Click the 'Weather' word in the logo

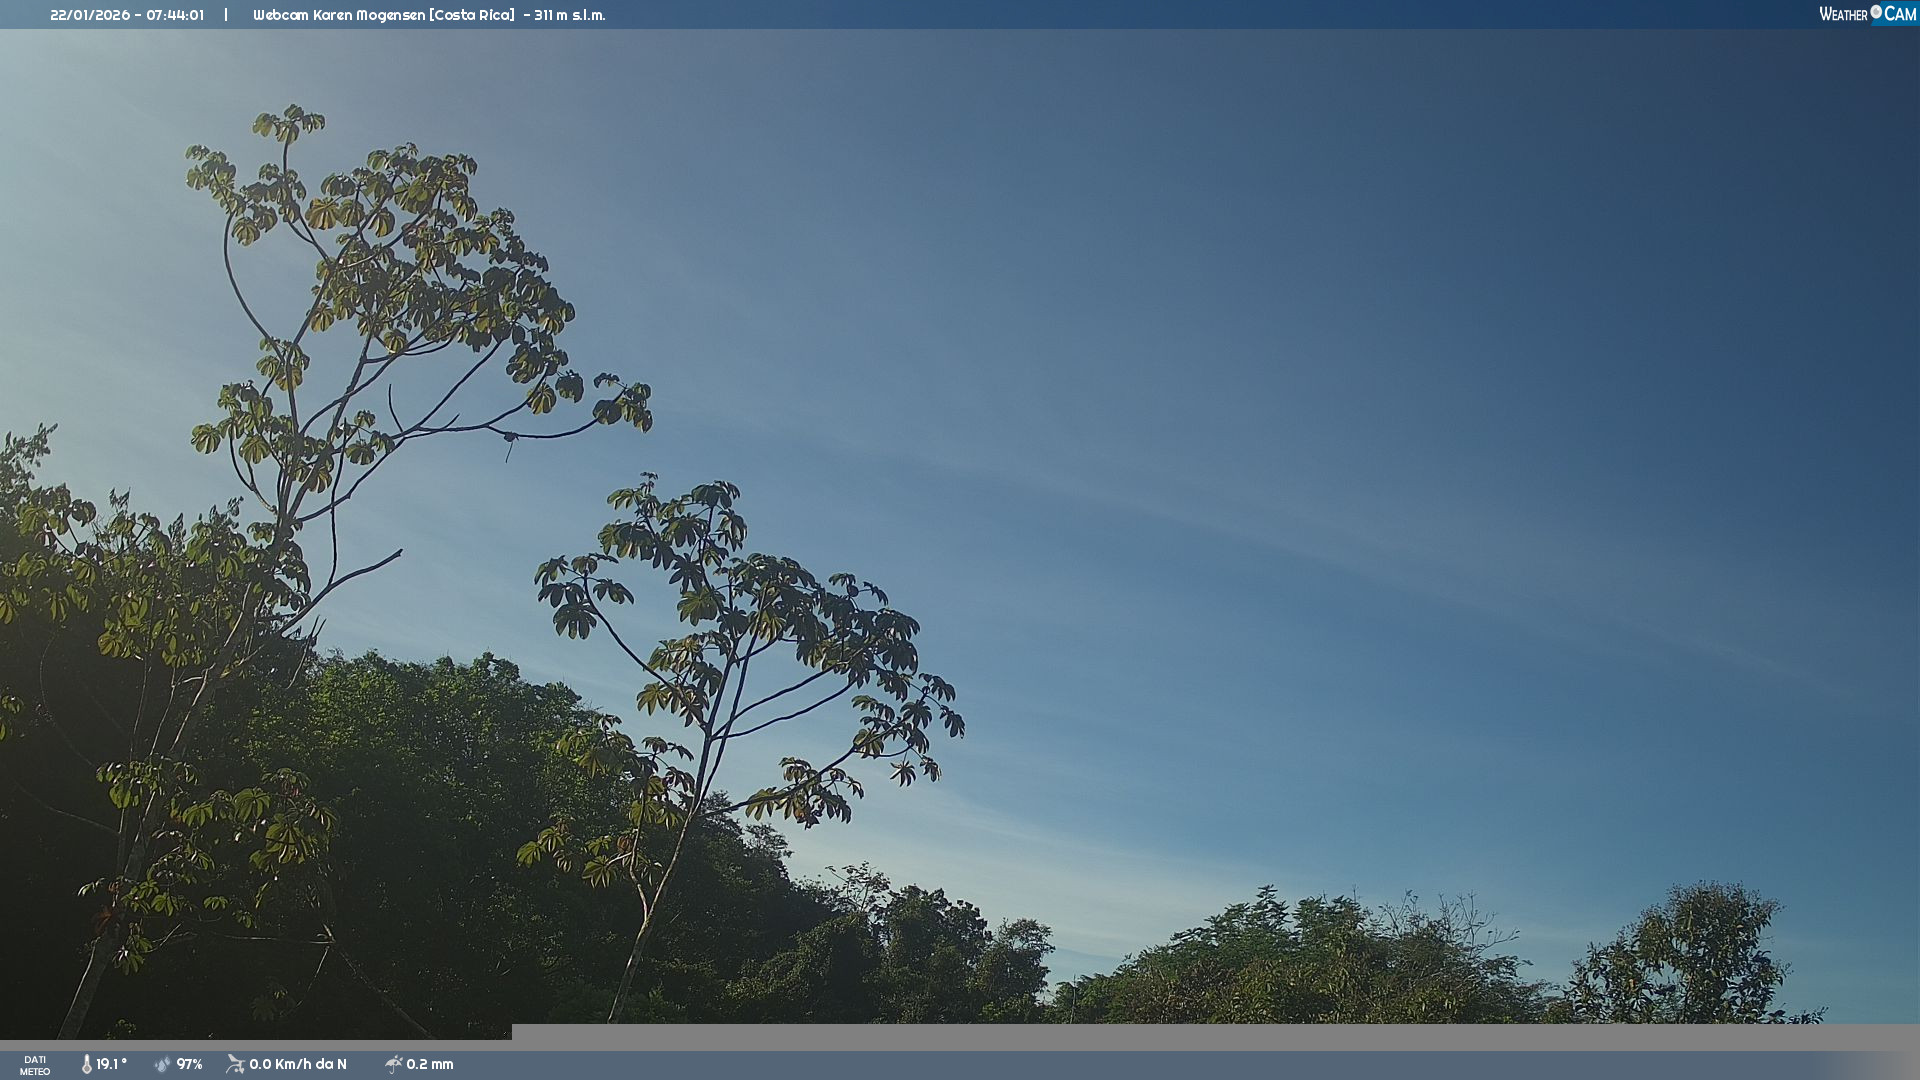point(1843,14)
